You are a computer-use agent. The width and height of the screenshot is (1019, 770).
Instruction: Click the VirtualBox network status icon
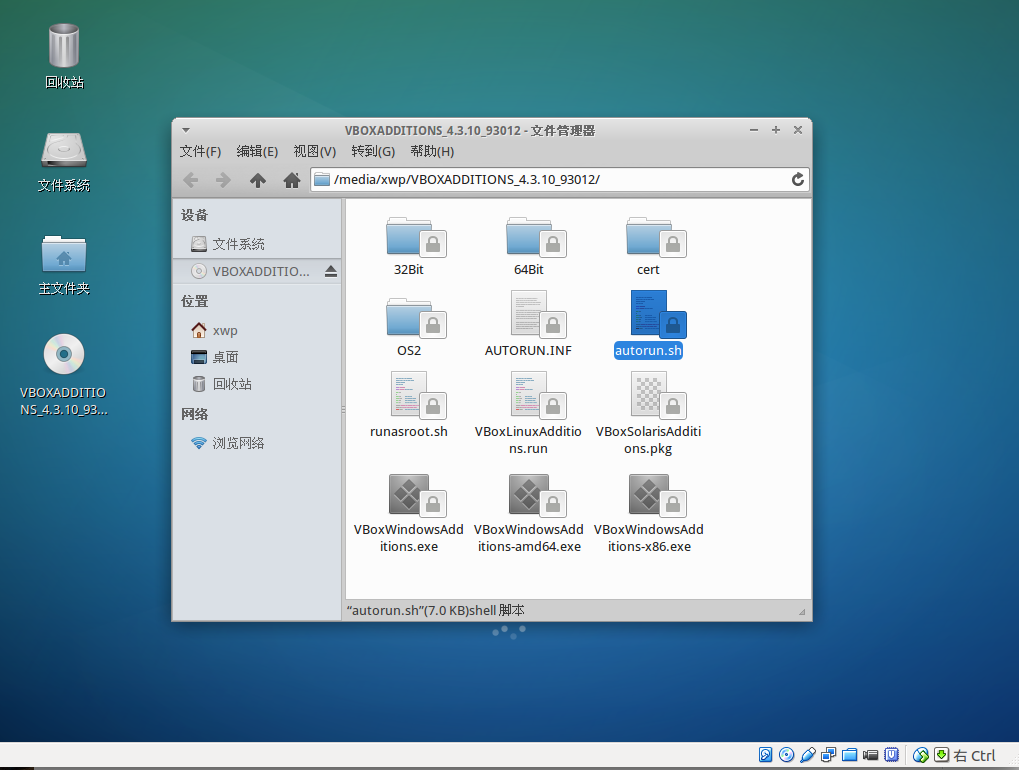click(x=828, y=754)
